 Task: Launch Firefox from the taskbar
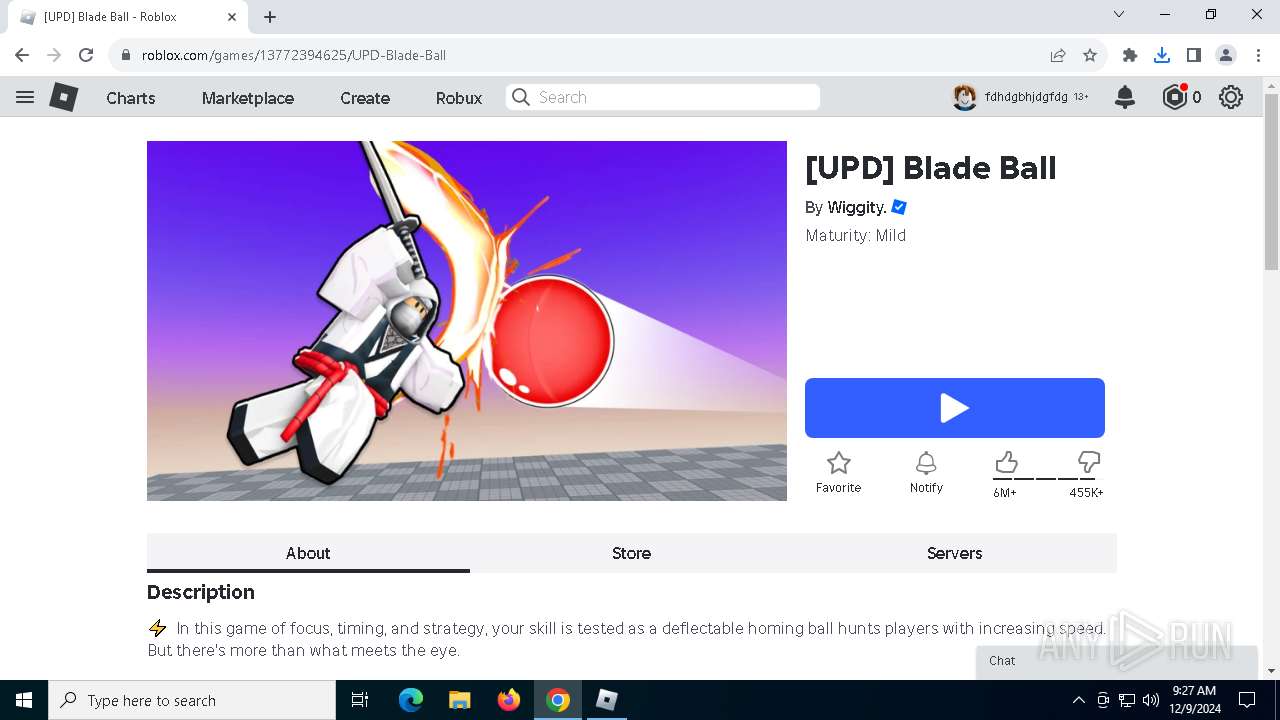[x=509, y=700]
